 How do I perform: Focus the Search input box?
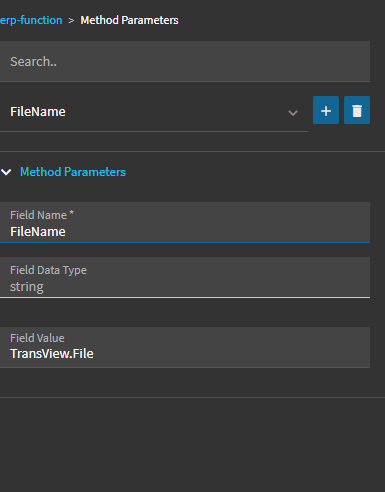(x=185, y=61)
